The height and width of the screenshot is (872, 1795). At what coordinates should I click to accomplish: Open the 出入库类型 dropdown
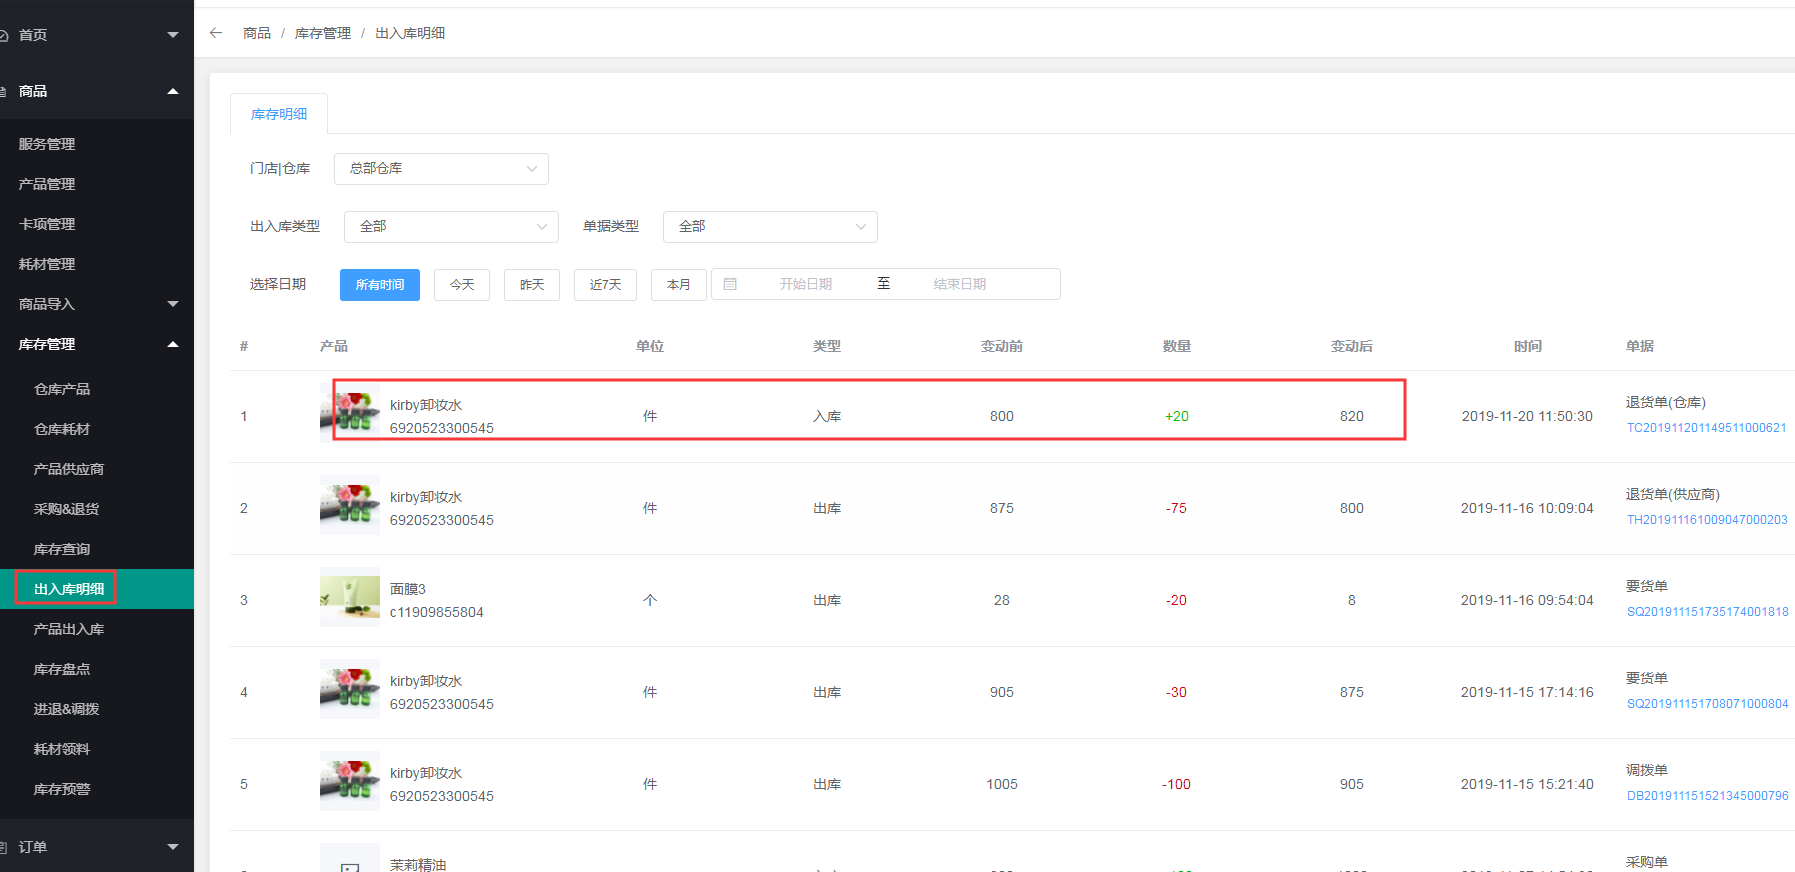coord(451,226)
